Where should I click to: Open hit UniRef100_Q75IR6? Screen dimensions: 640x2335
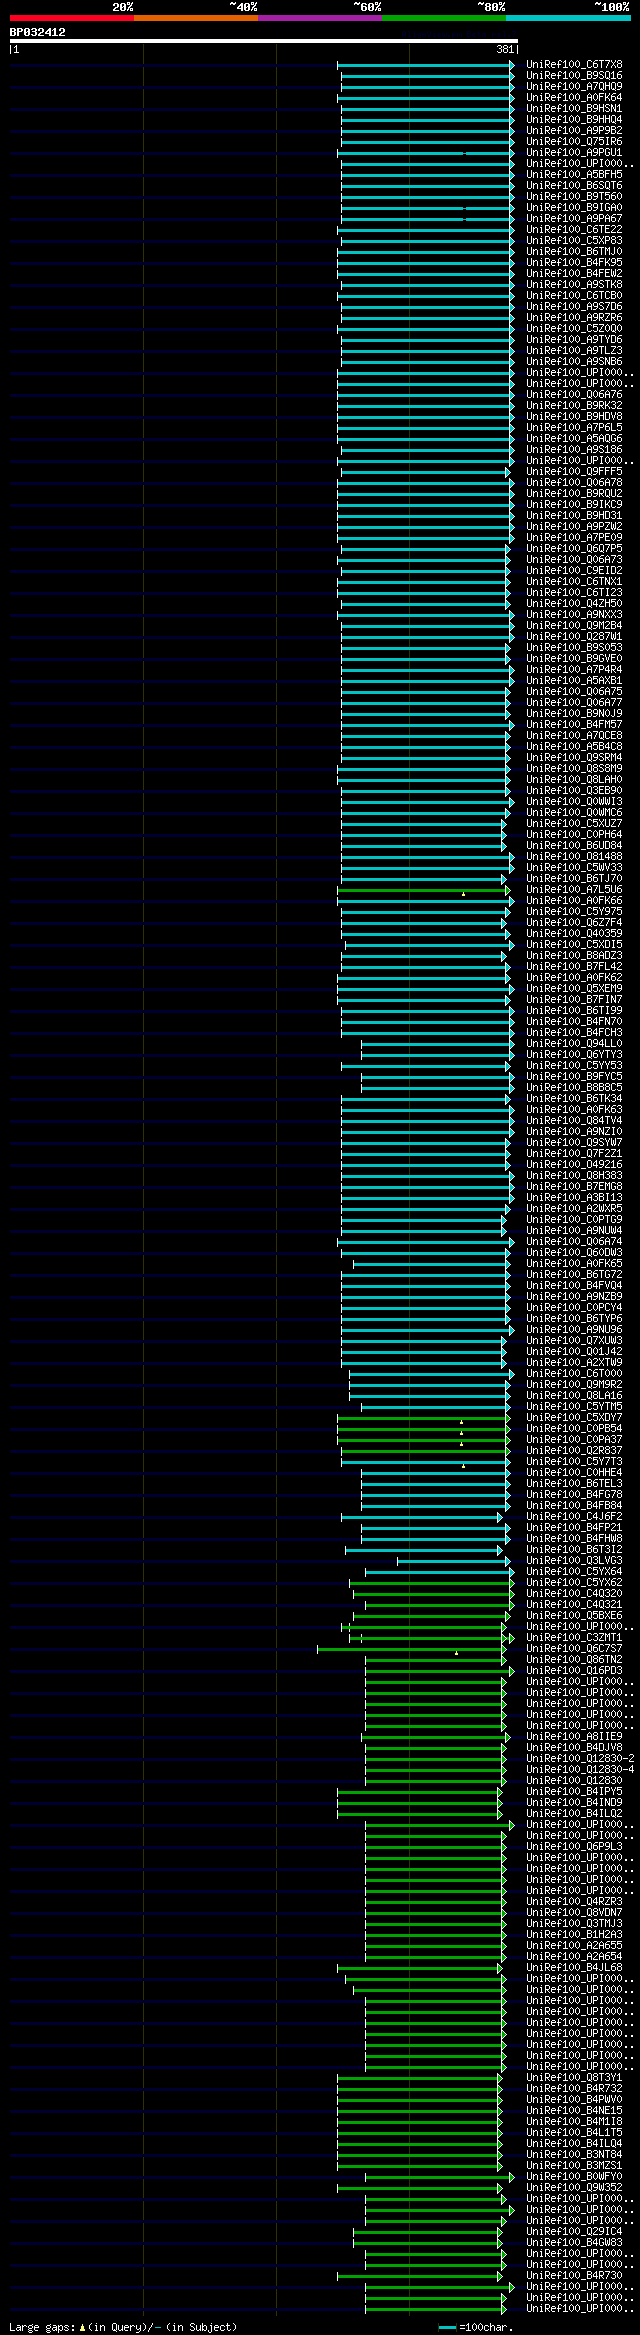pos(574,141)
